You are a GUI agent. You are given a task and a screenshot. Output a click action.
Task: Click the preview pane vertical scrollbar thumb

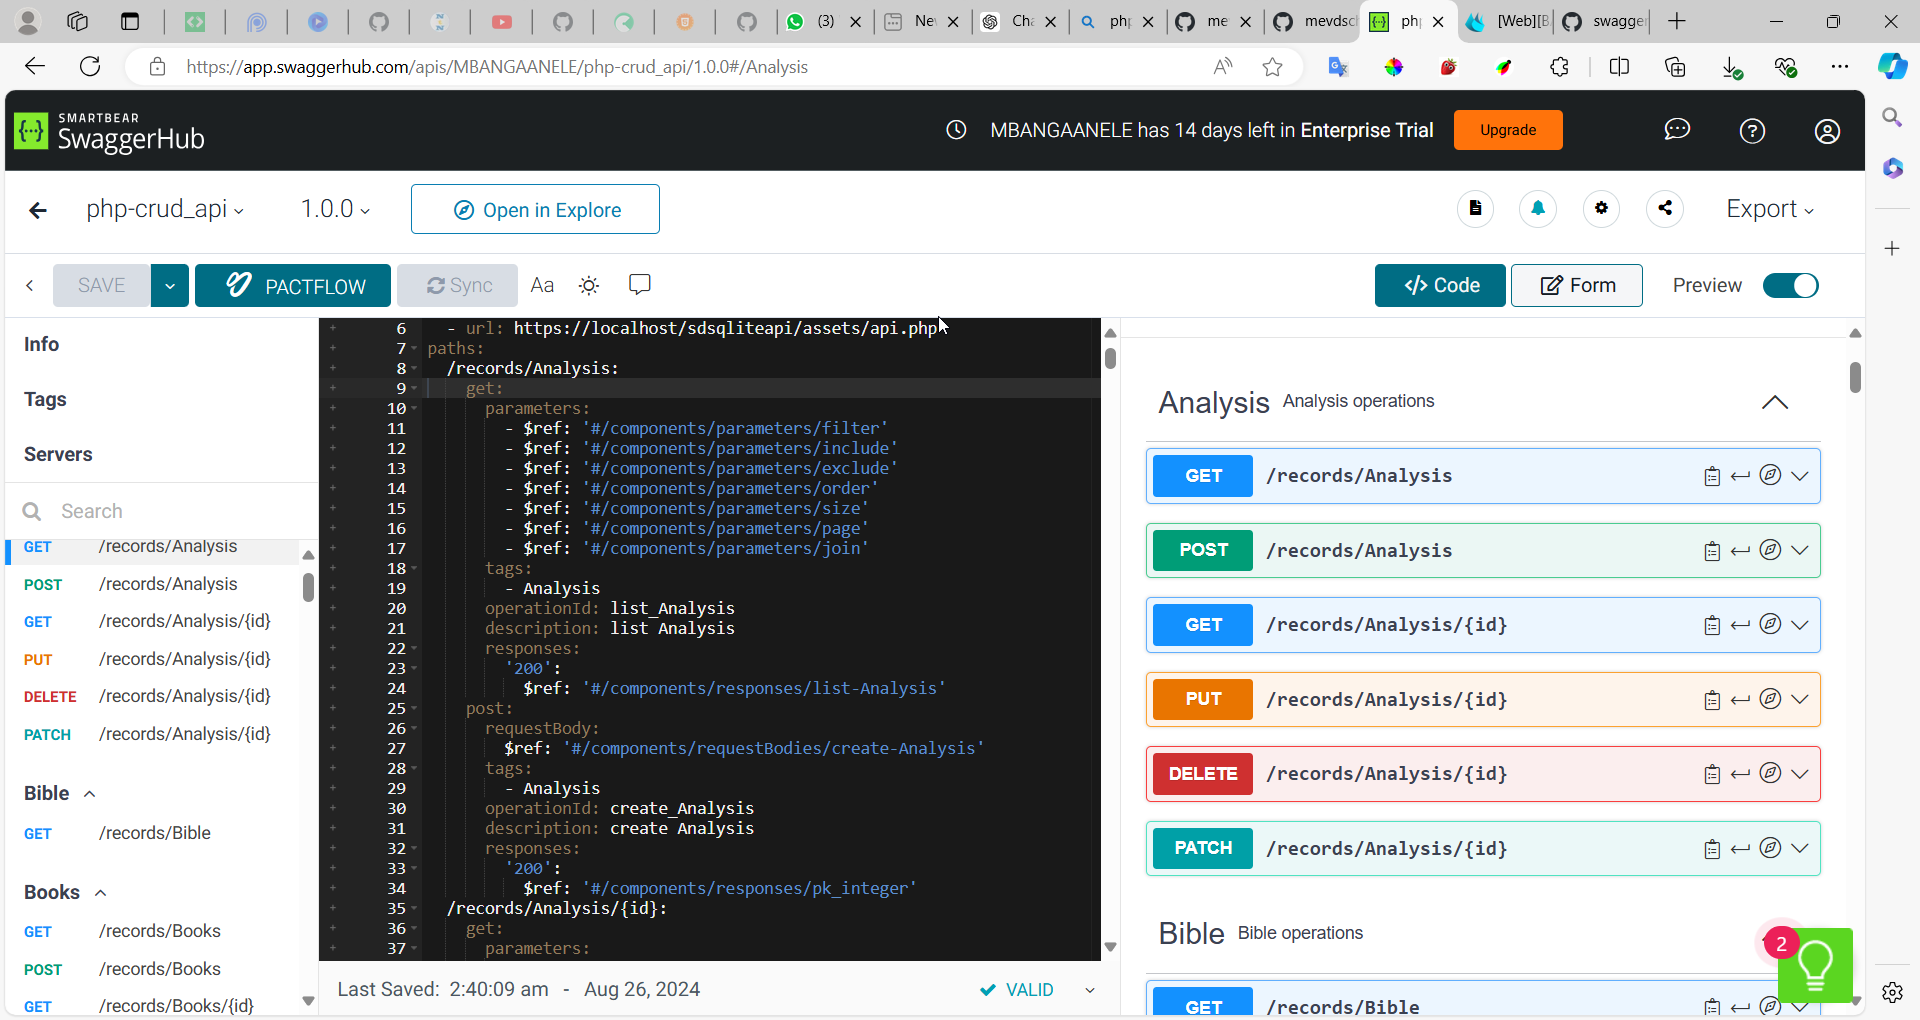pyautogui.click(x=1855, y=377)
